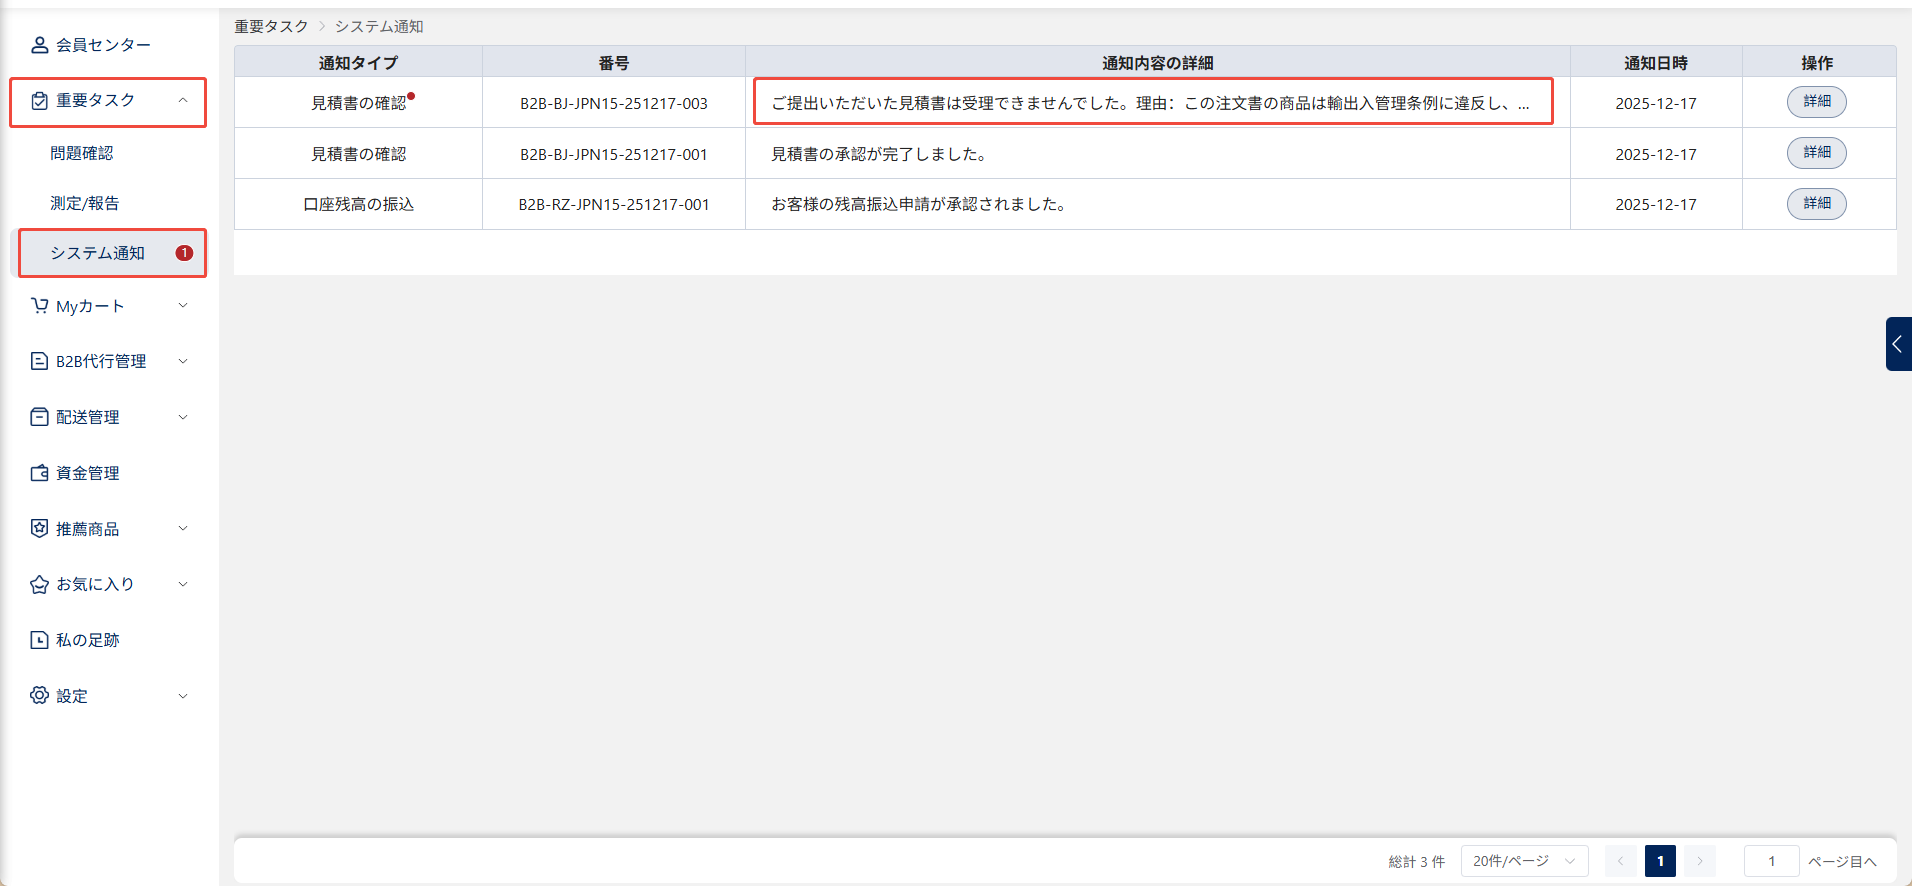Image resolution: width=1912 pixels, height=886 pixels.
Task: Click number B2B-BJ-JPN15-251217-001
Action: [x=614, y=154]
